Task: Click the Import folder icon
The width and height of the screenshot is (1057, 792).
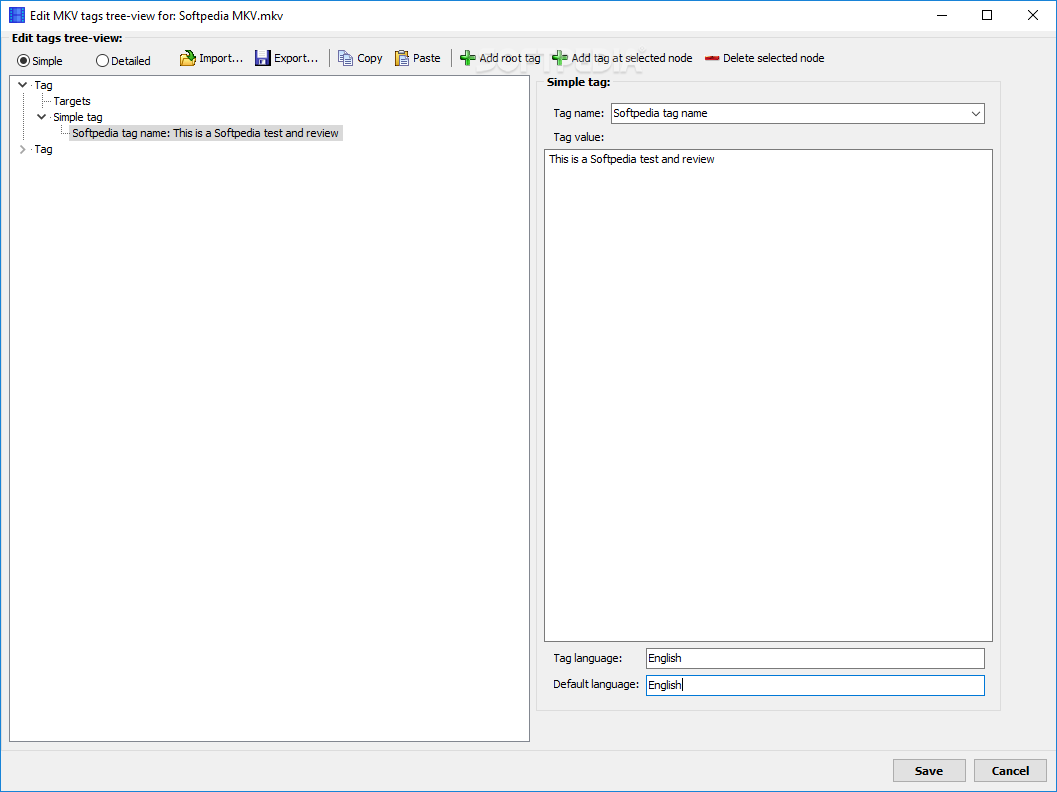Action: point(187,58)
